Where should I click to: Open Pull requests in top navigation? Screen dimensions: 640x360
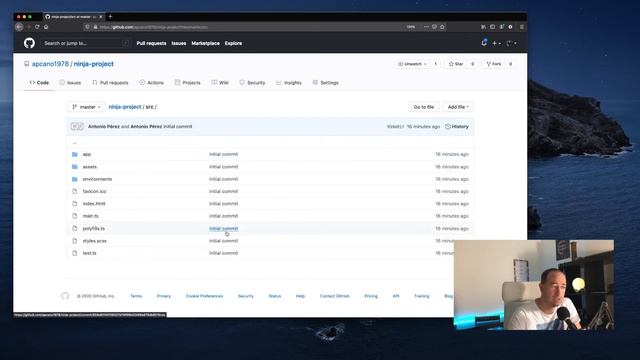click(151, 43)
